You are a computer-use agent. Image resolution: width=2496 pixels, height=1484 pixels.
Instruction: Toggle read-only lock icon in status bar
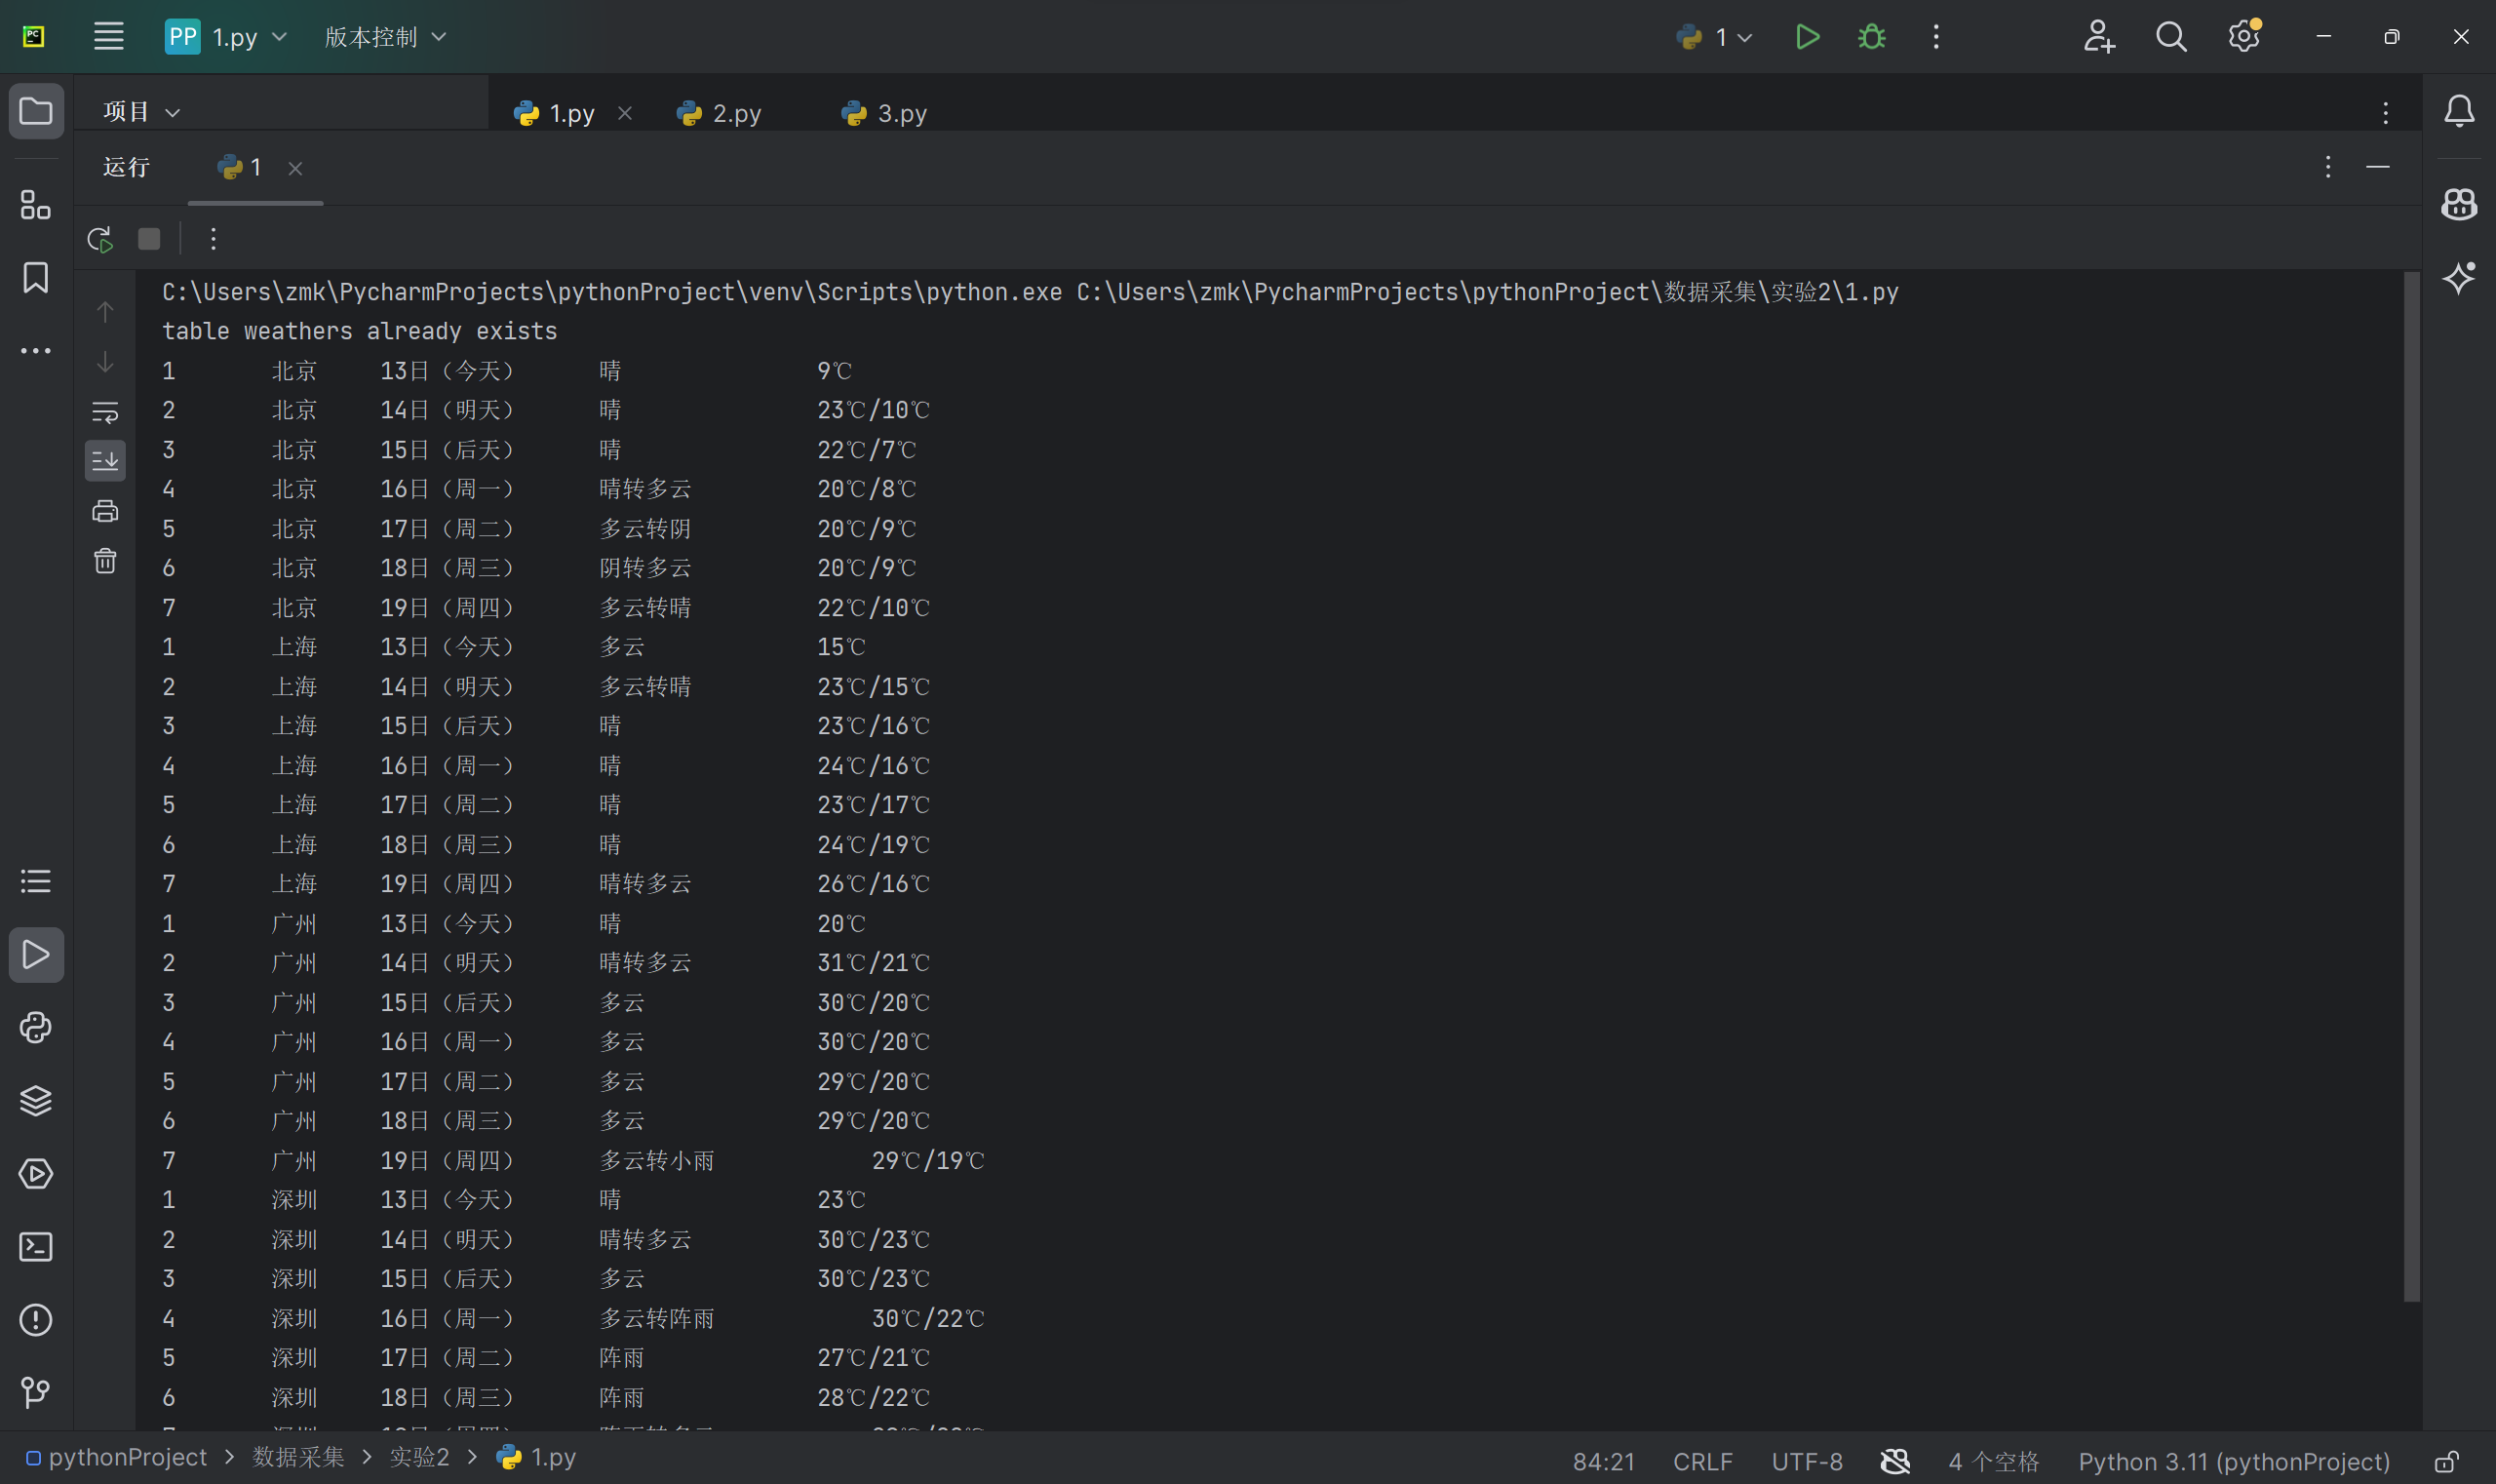click(x=2446, y=1461)
